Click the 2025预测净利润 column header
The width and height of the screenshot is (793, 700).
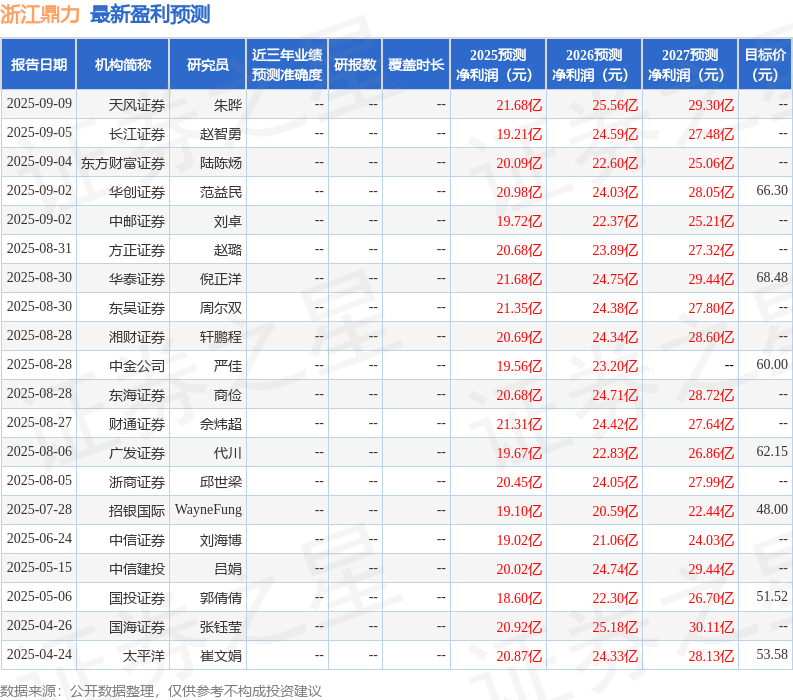[x=498, y=65]
